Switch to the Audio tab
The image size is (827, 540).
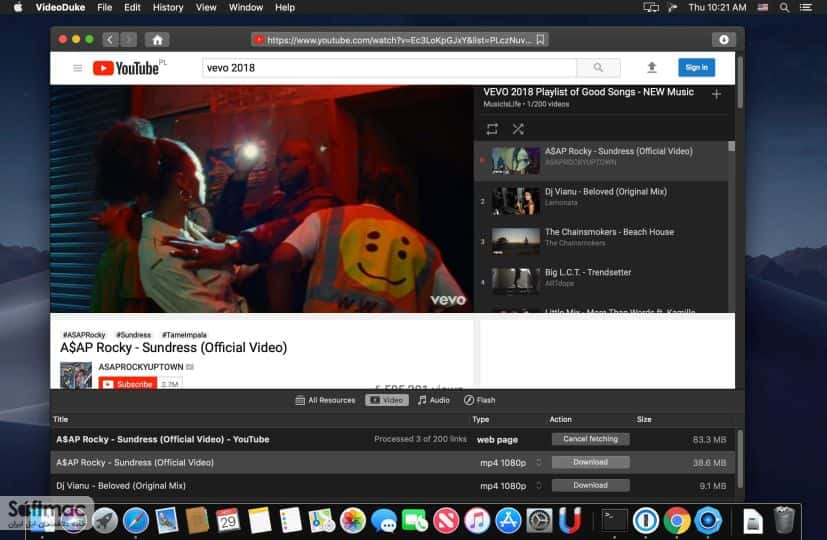pos(434,400)
